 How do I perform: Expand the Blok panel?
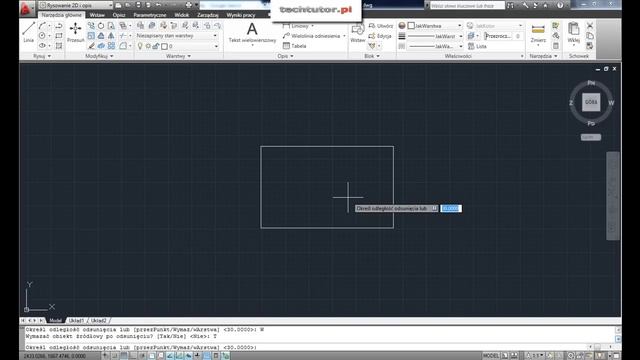(372, 56)
